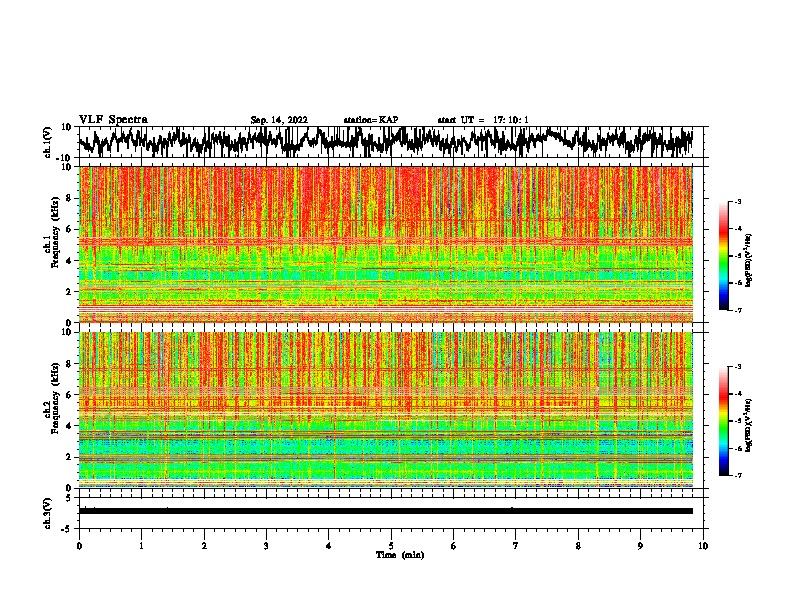This screenshot has width=792, height=612.
Task: Click the time axis tick label "3"
Action: point(266,546)
